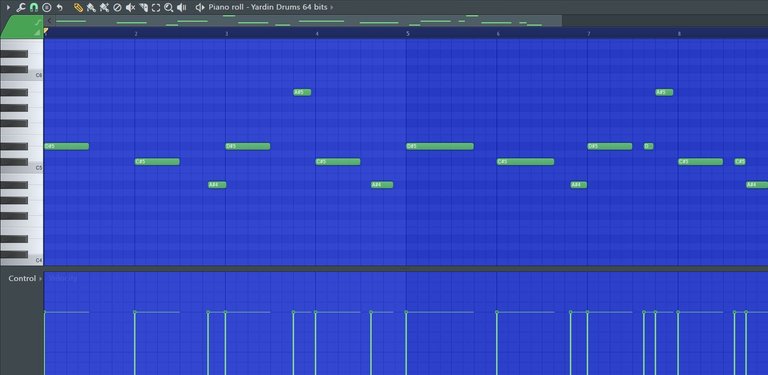Open the wrench Tools menu
Screen dimensions: 768x375
[x=21, y=7]
